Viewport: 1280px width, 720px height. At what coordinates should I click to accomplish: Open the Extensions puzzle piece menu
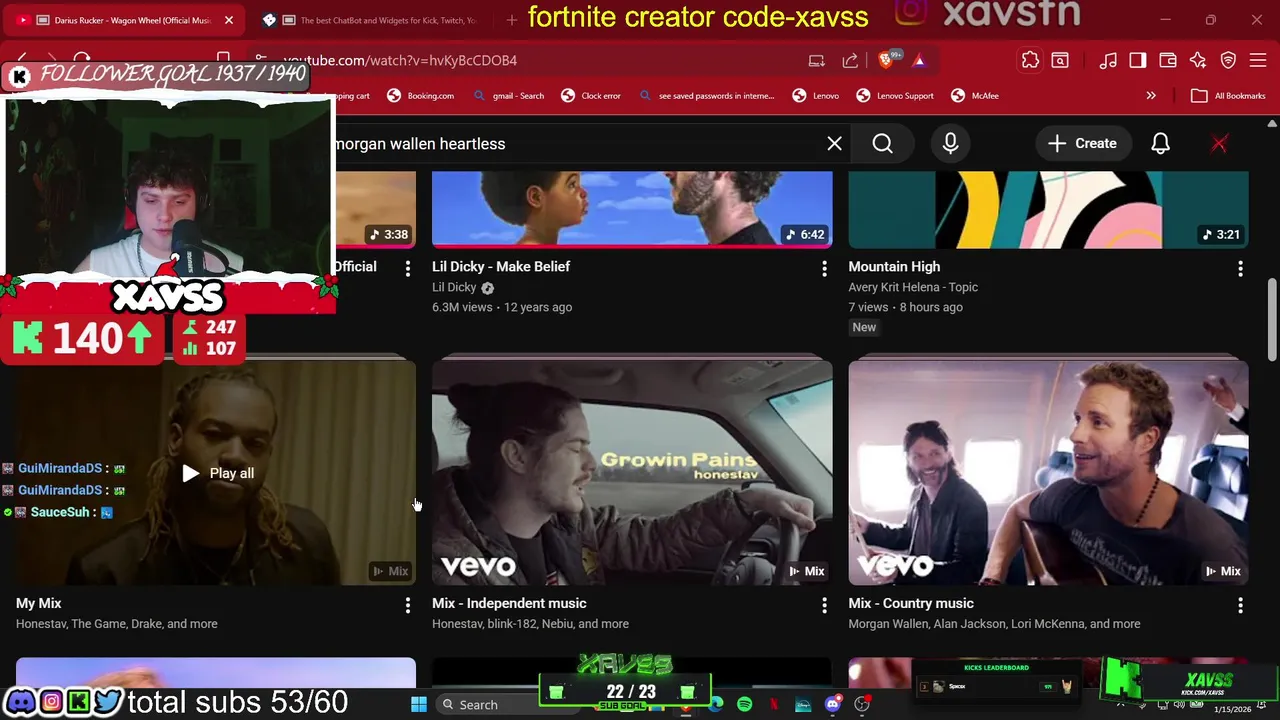1030,61
